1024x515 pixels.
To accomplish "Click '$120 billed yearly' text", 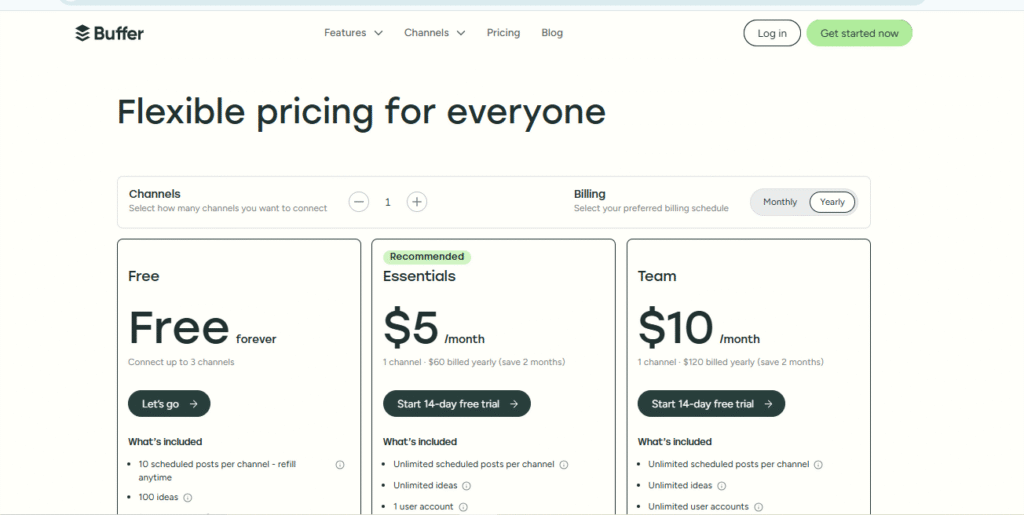I will pyautogui.click(x=718, y=362).
